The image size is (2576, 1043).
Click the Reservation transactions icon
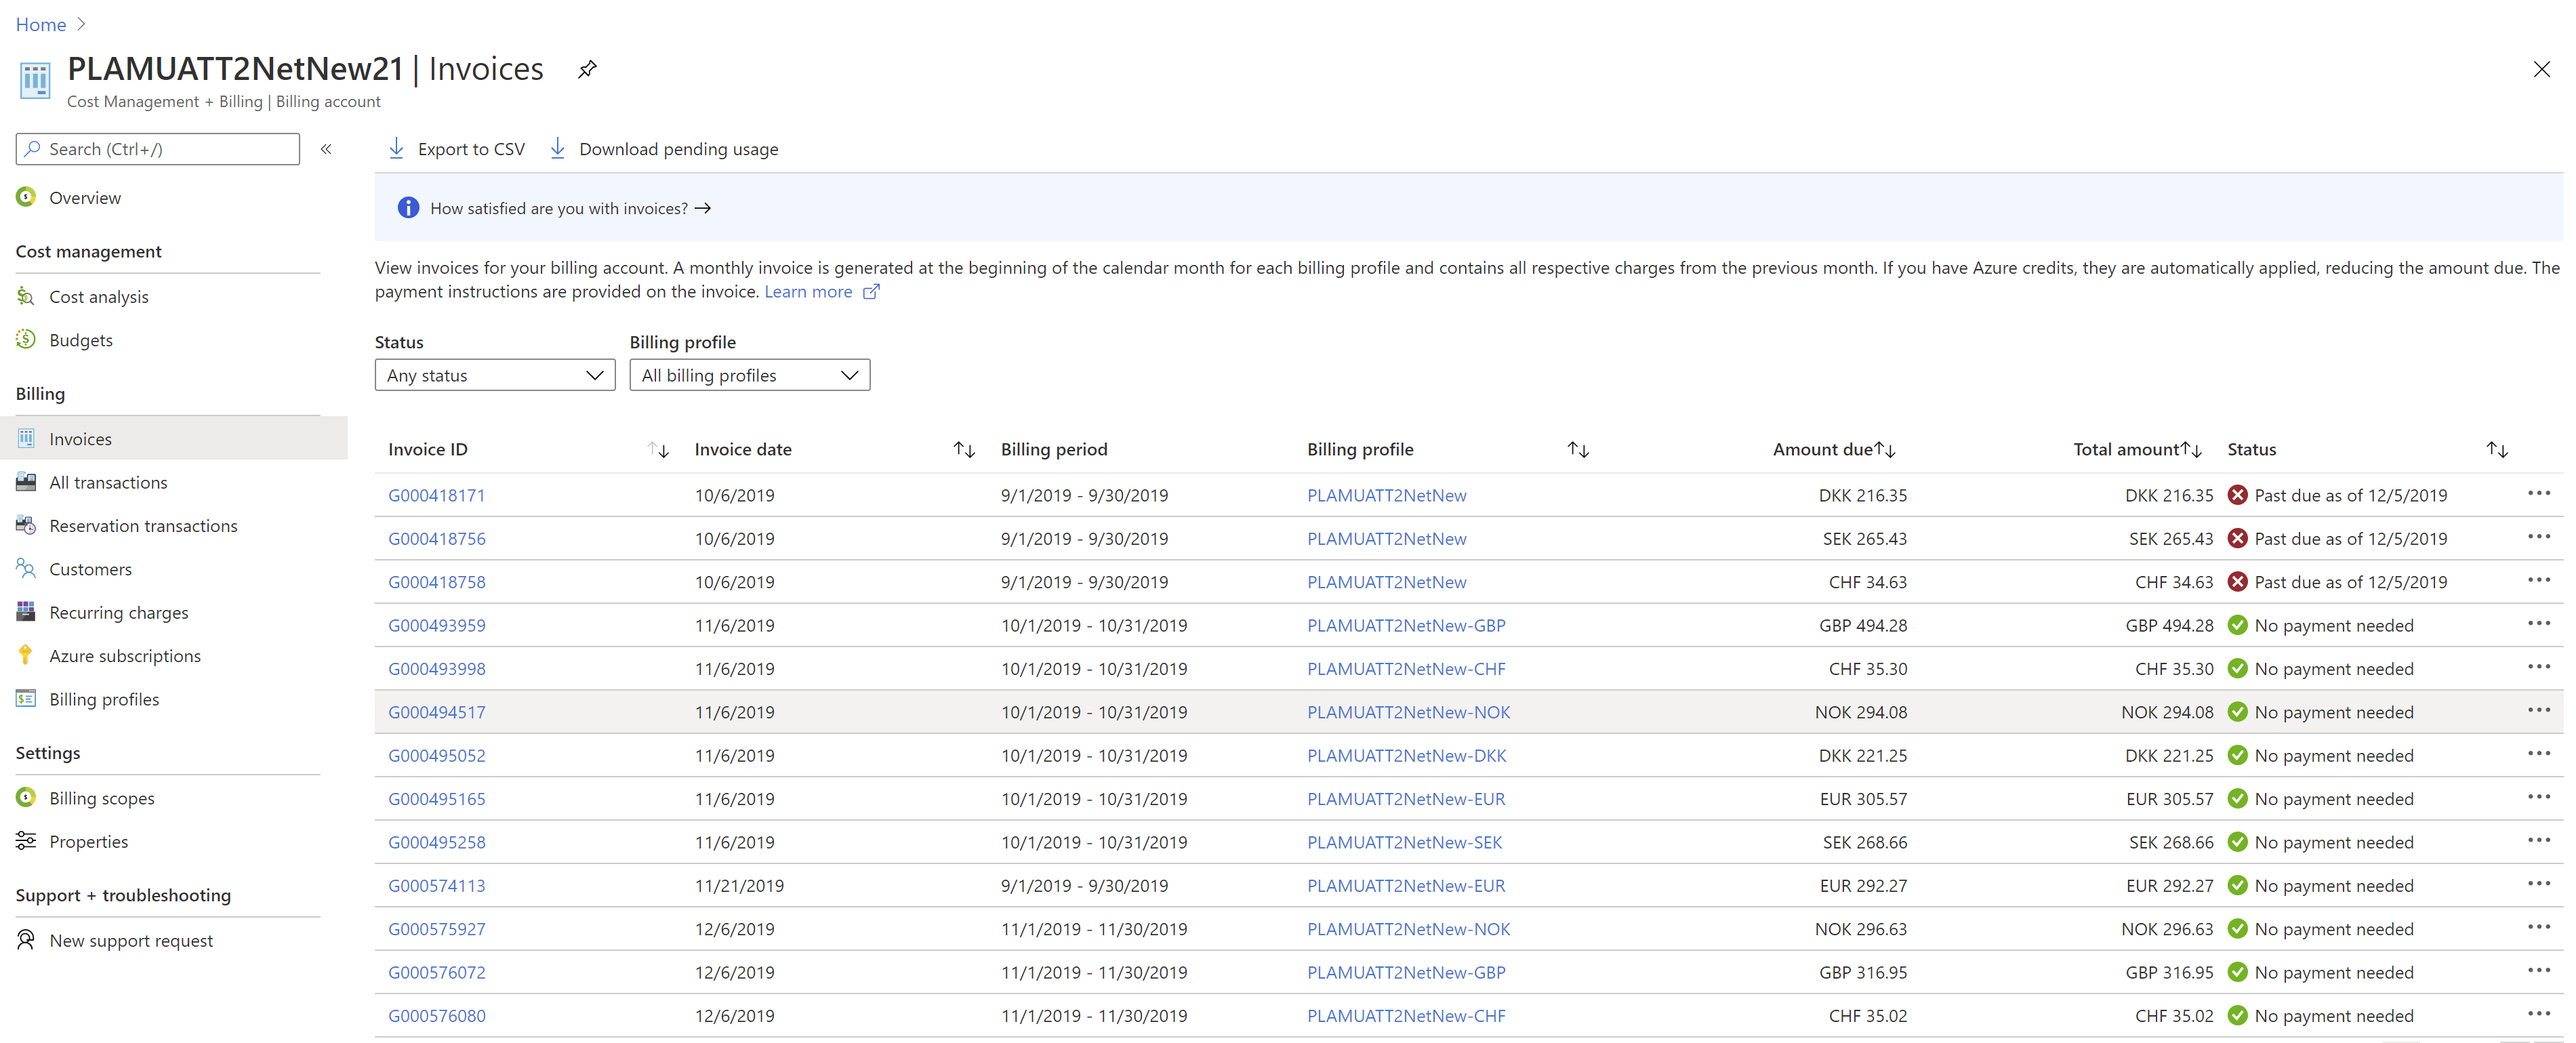coord(26,525)
